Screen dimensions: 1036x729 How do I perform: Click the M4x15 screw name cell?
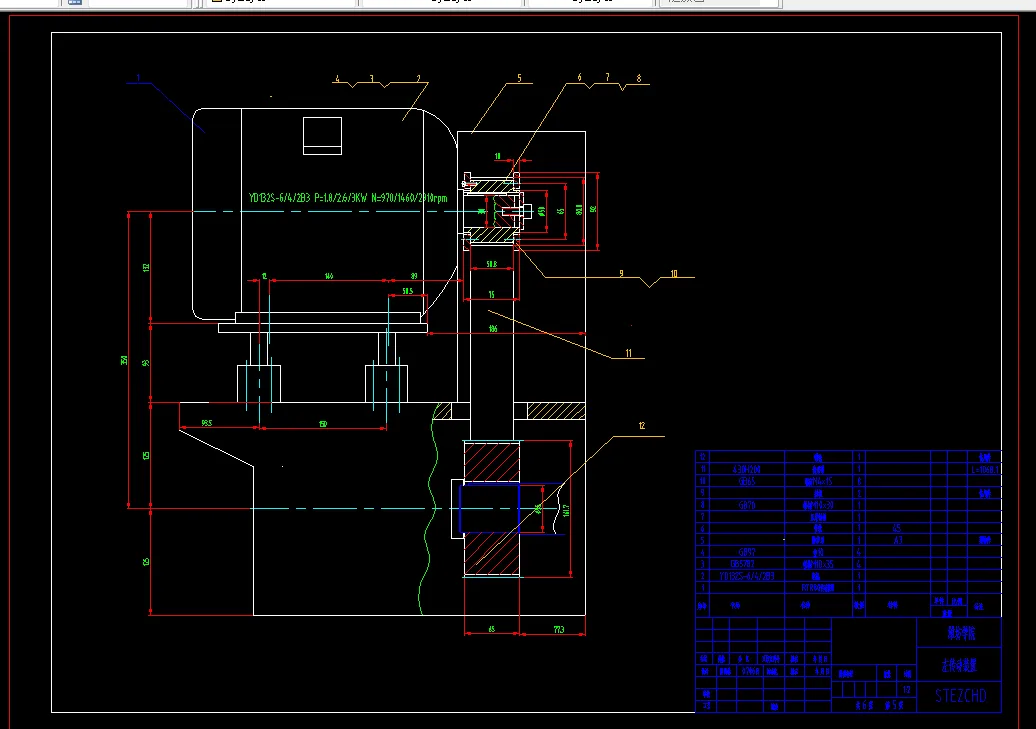pyautogui.click(x=818, y=481)
